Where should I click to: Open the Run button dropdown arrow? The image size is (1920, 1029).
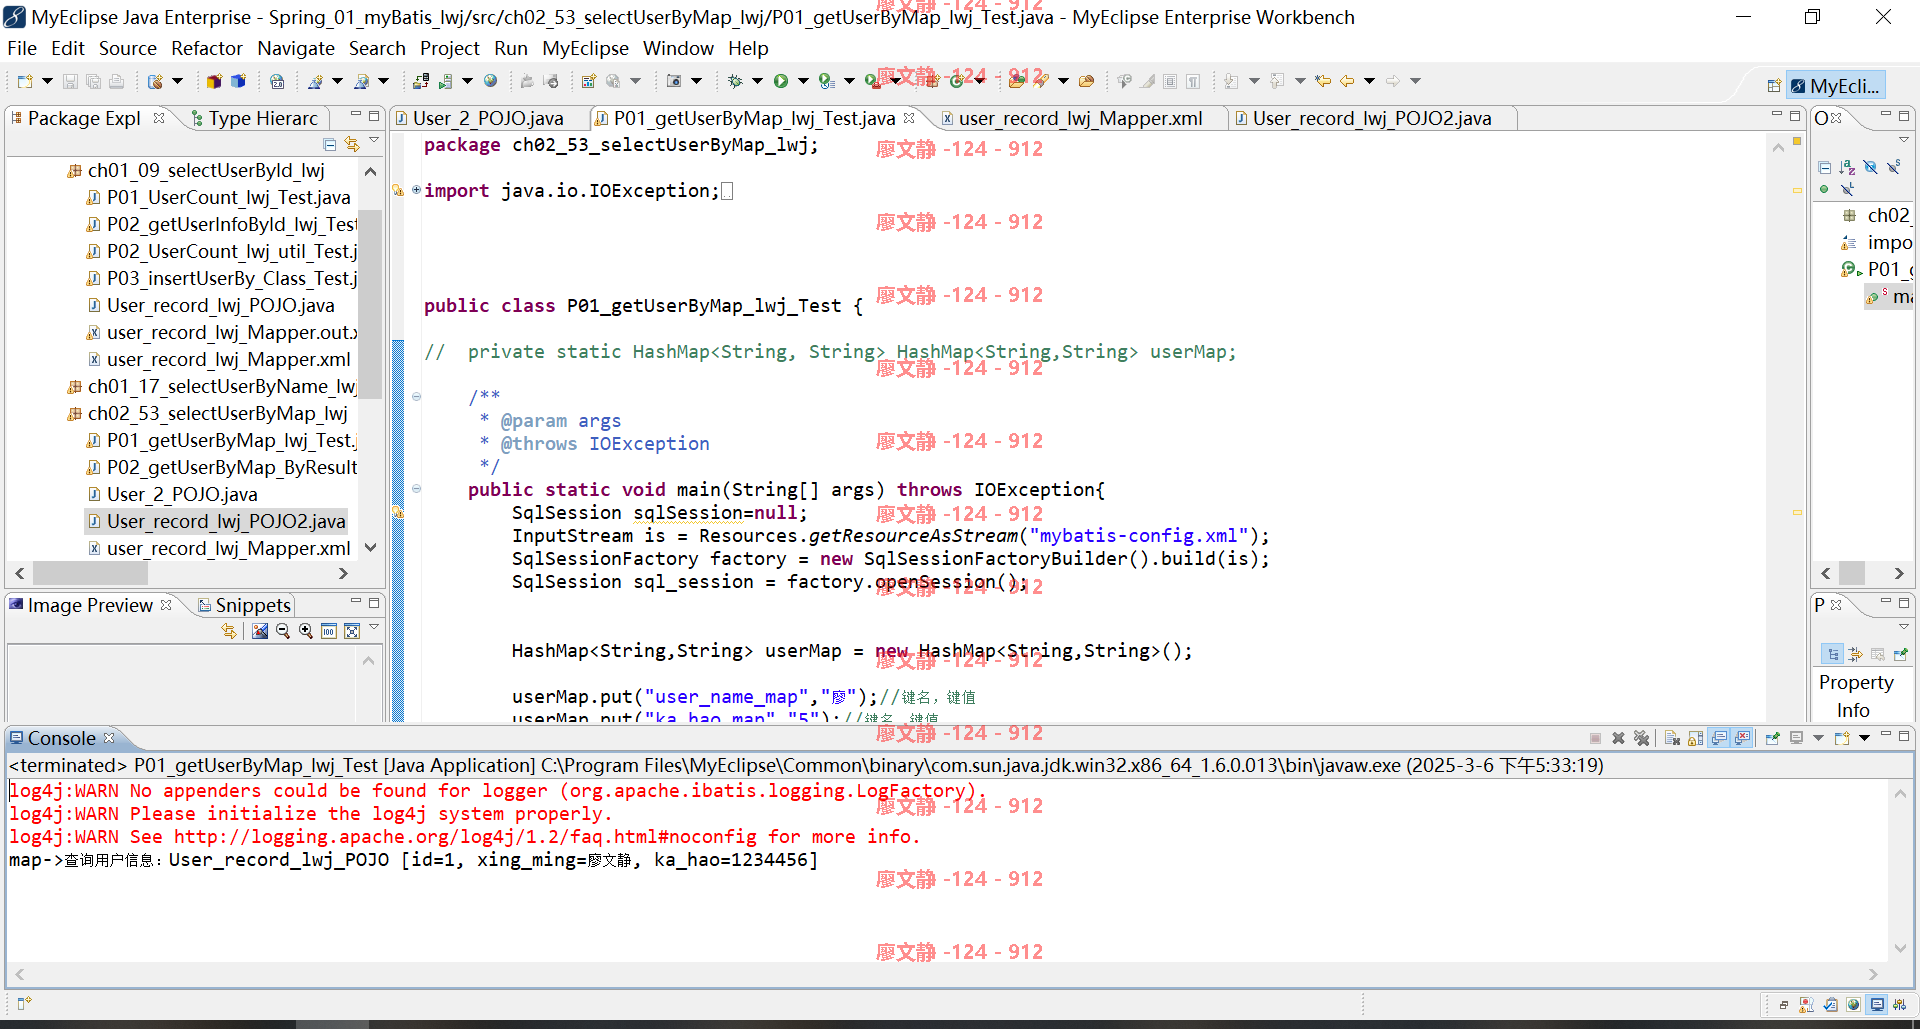803,81
